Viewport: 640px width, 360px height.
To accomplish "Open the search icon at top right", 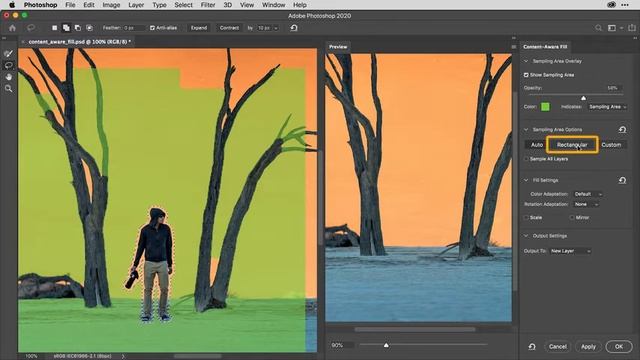I will [598, 28].
